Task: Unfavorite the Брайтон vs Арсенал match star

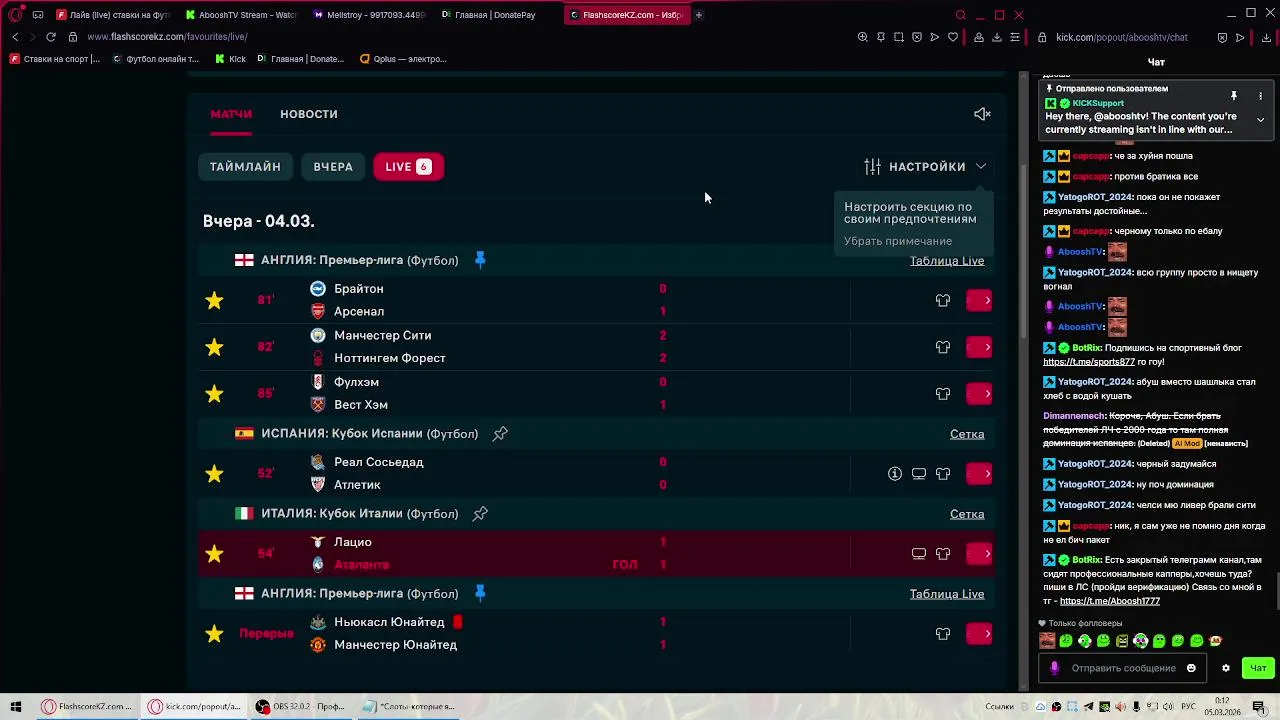Action: point(214,300)
